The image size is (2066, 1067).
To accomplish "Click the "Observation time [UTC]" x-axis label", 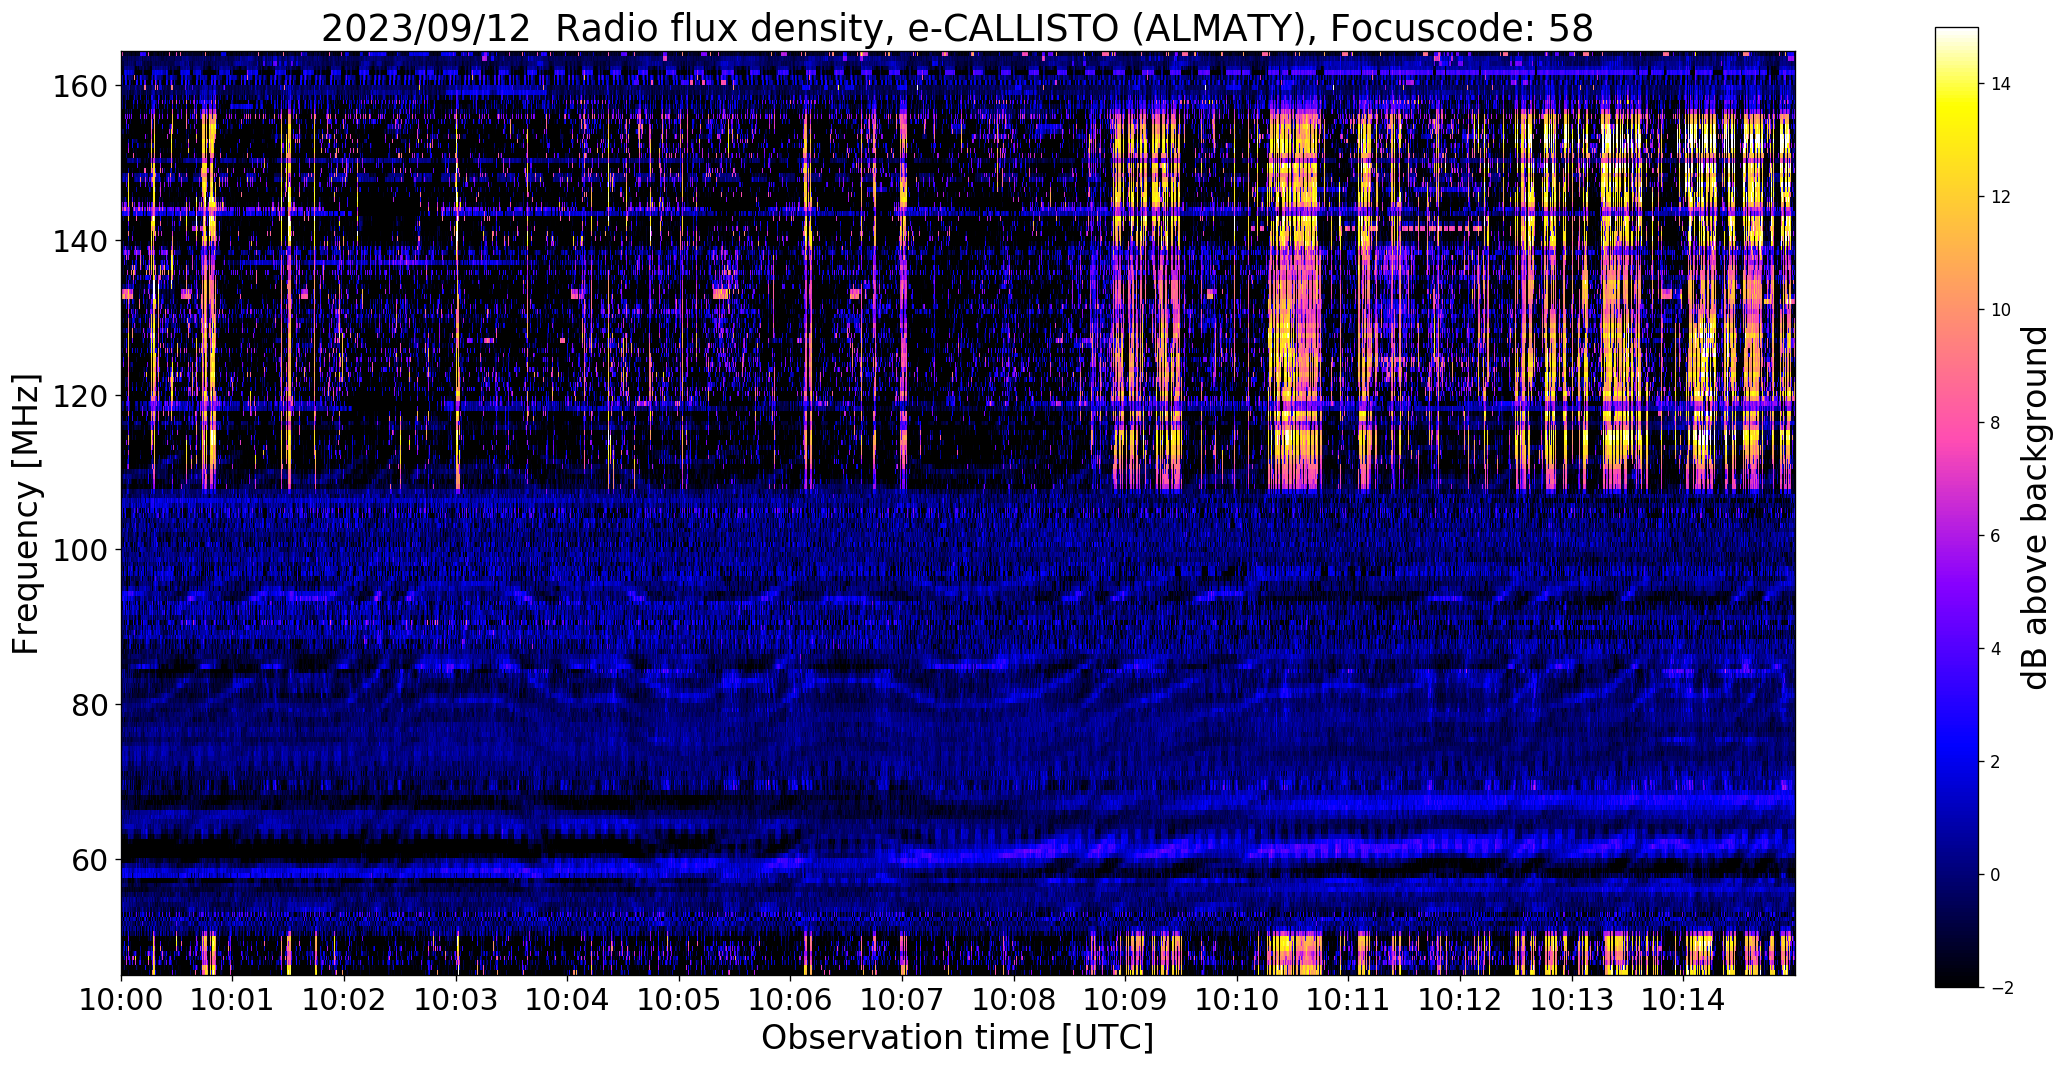I will 957,1038.
